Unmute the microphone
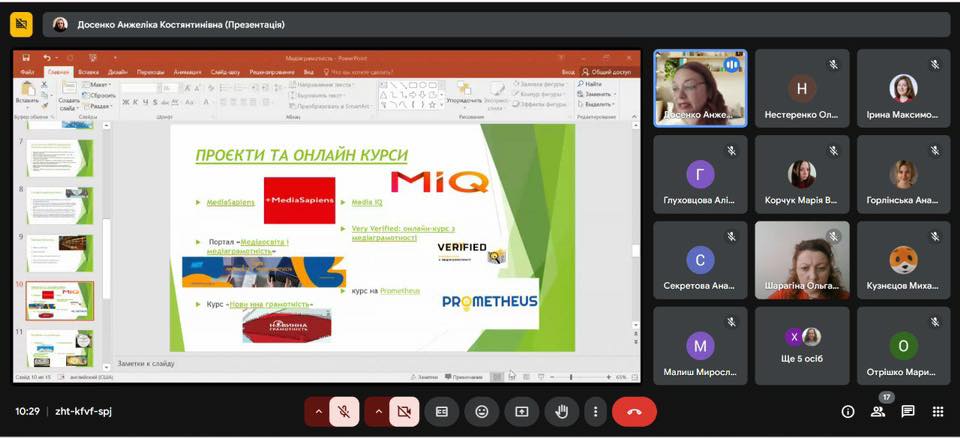960x438 pixels. click(x=344, y=412)
